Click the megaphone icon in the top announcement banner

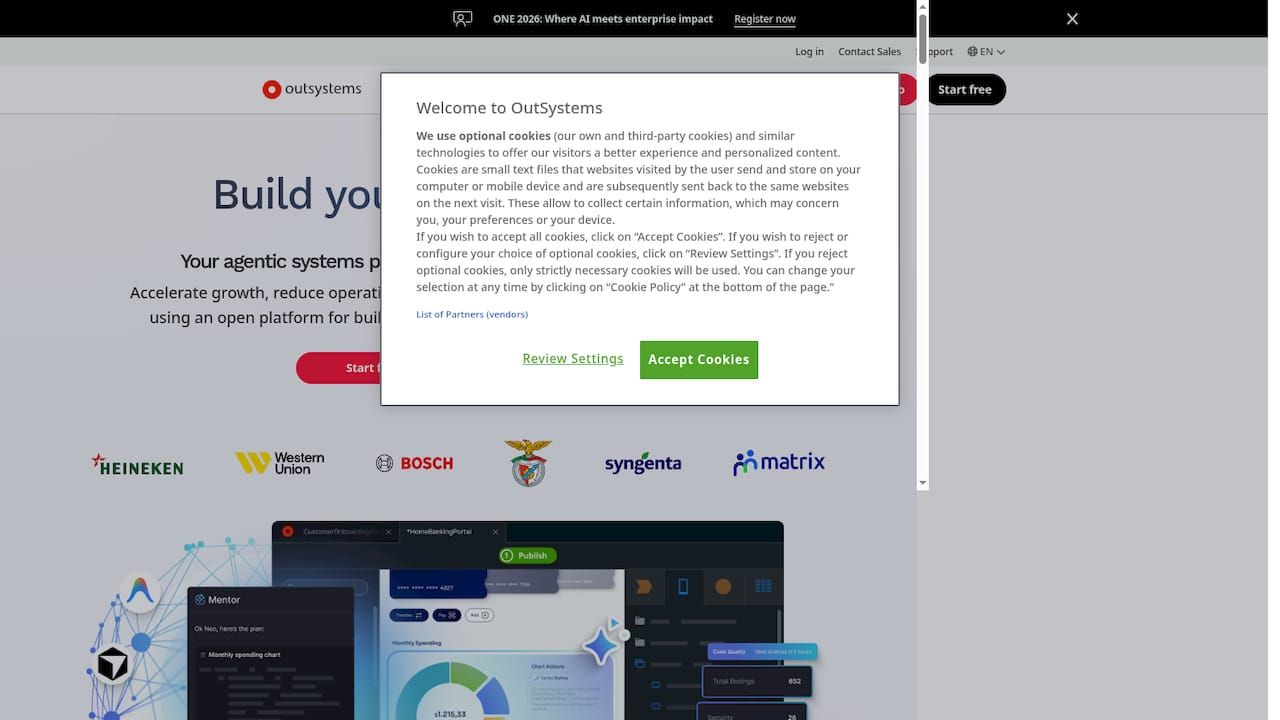[461, 18]
